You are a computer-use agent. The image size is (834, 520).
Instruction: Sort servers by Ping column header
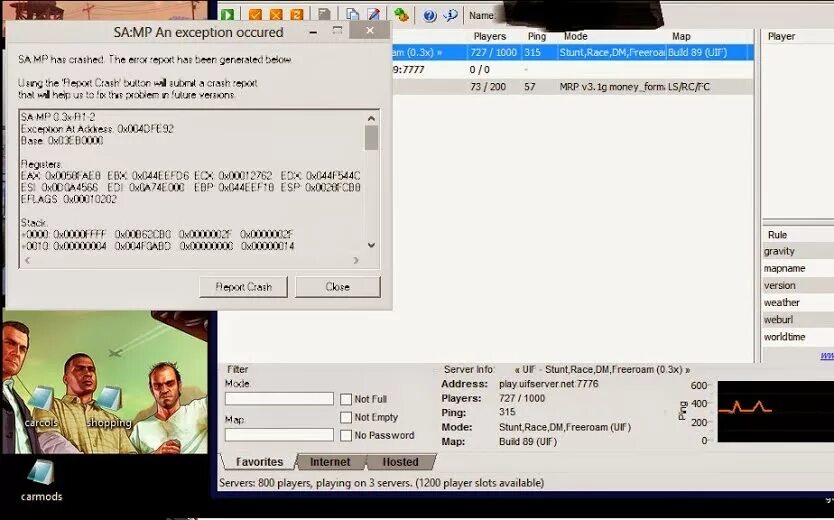tap(537, 36)
